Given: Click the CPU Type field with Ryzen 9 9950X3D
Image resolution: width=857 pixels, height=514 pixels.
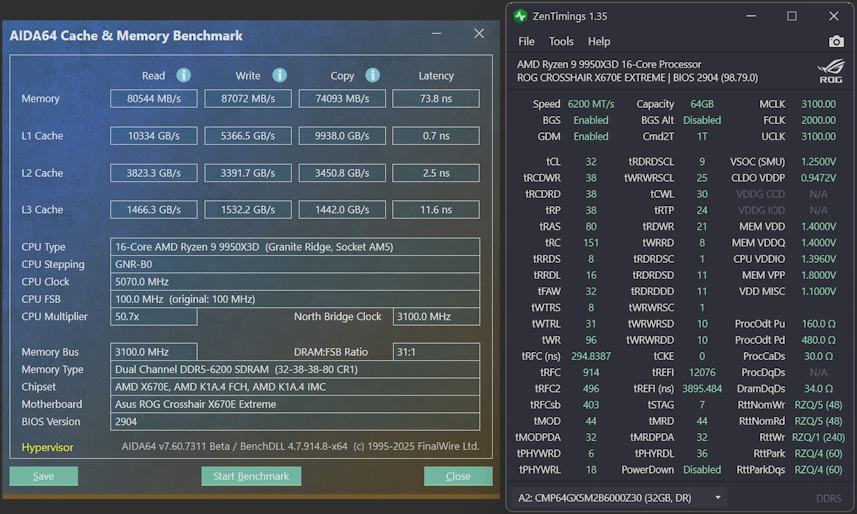Looking at the screenshot, I should click(295, 247).
